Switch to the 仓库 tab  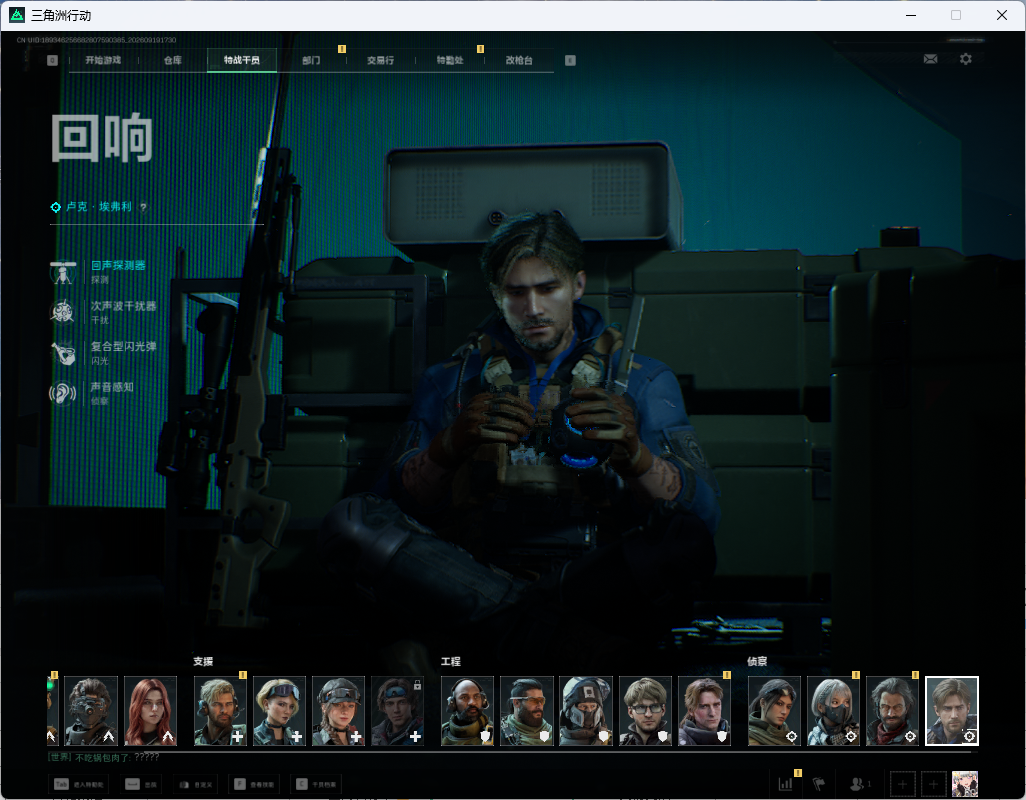(173, 60)
